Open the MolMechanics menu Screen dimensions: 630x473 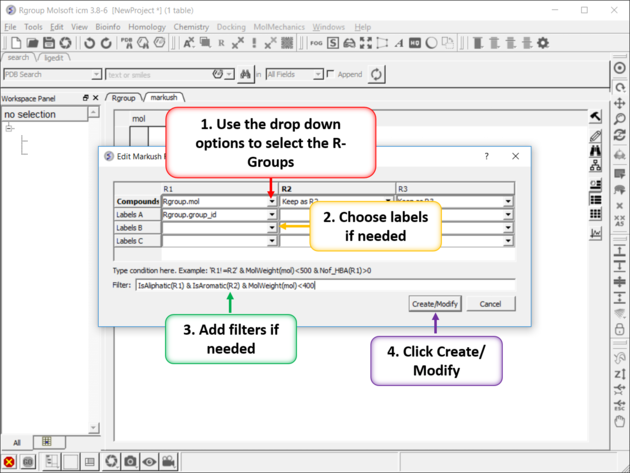pos(279,27)
